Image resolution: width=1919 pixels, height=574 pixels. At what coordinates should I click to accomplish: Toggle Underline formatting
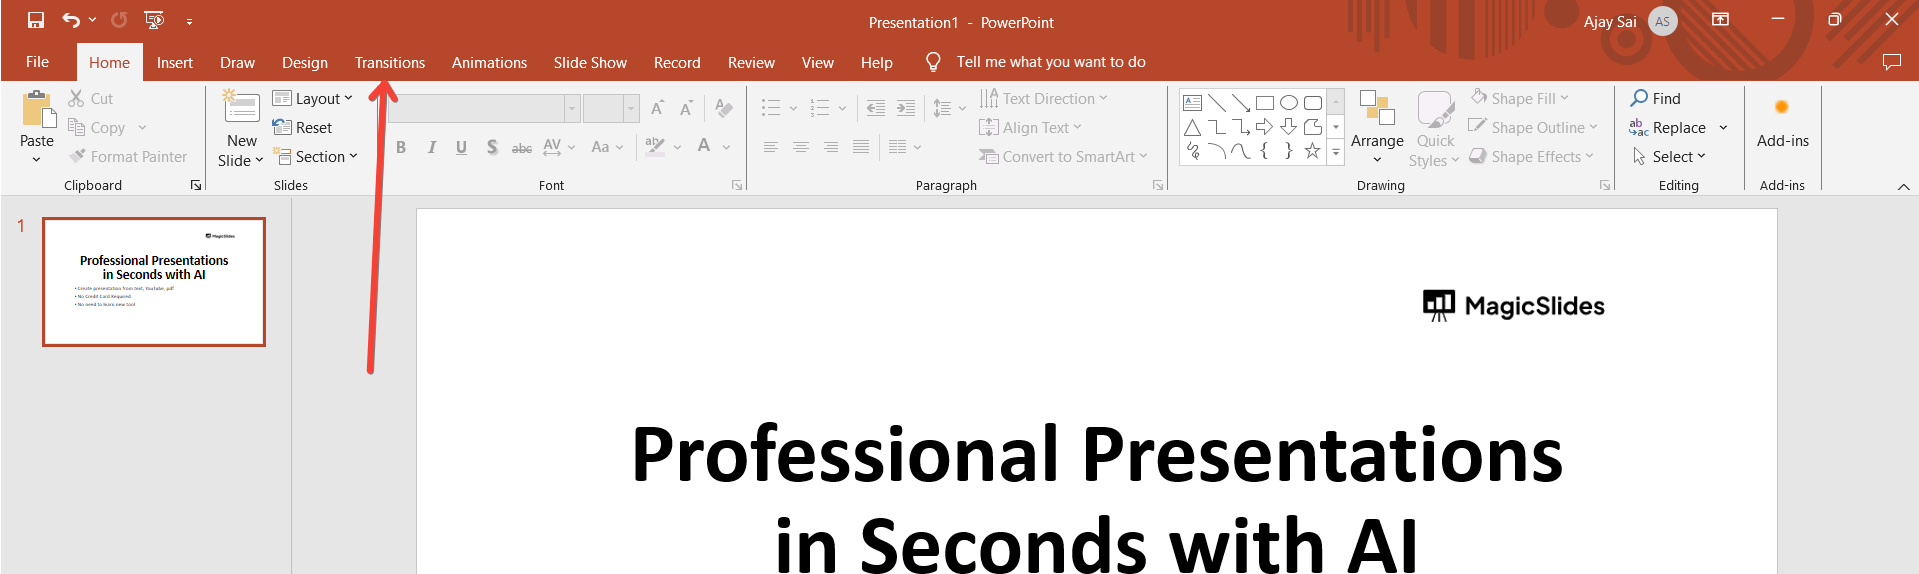(x=461, y=147)
